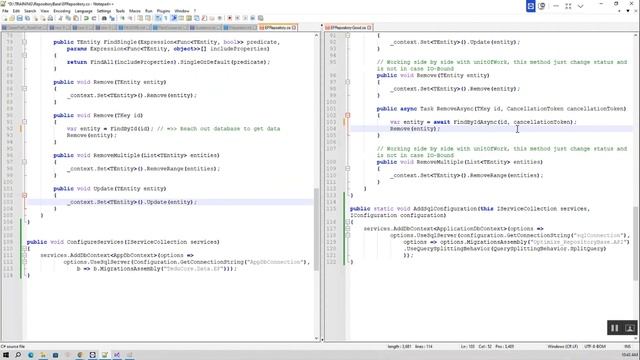Click the 'await FindByIdAsync' line in the right pane
This screenshot has width=640, height=360.
click(483, 122)
